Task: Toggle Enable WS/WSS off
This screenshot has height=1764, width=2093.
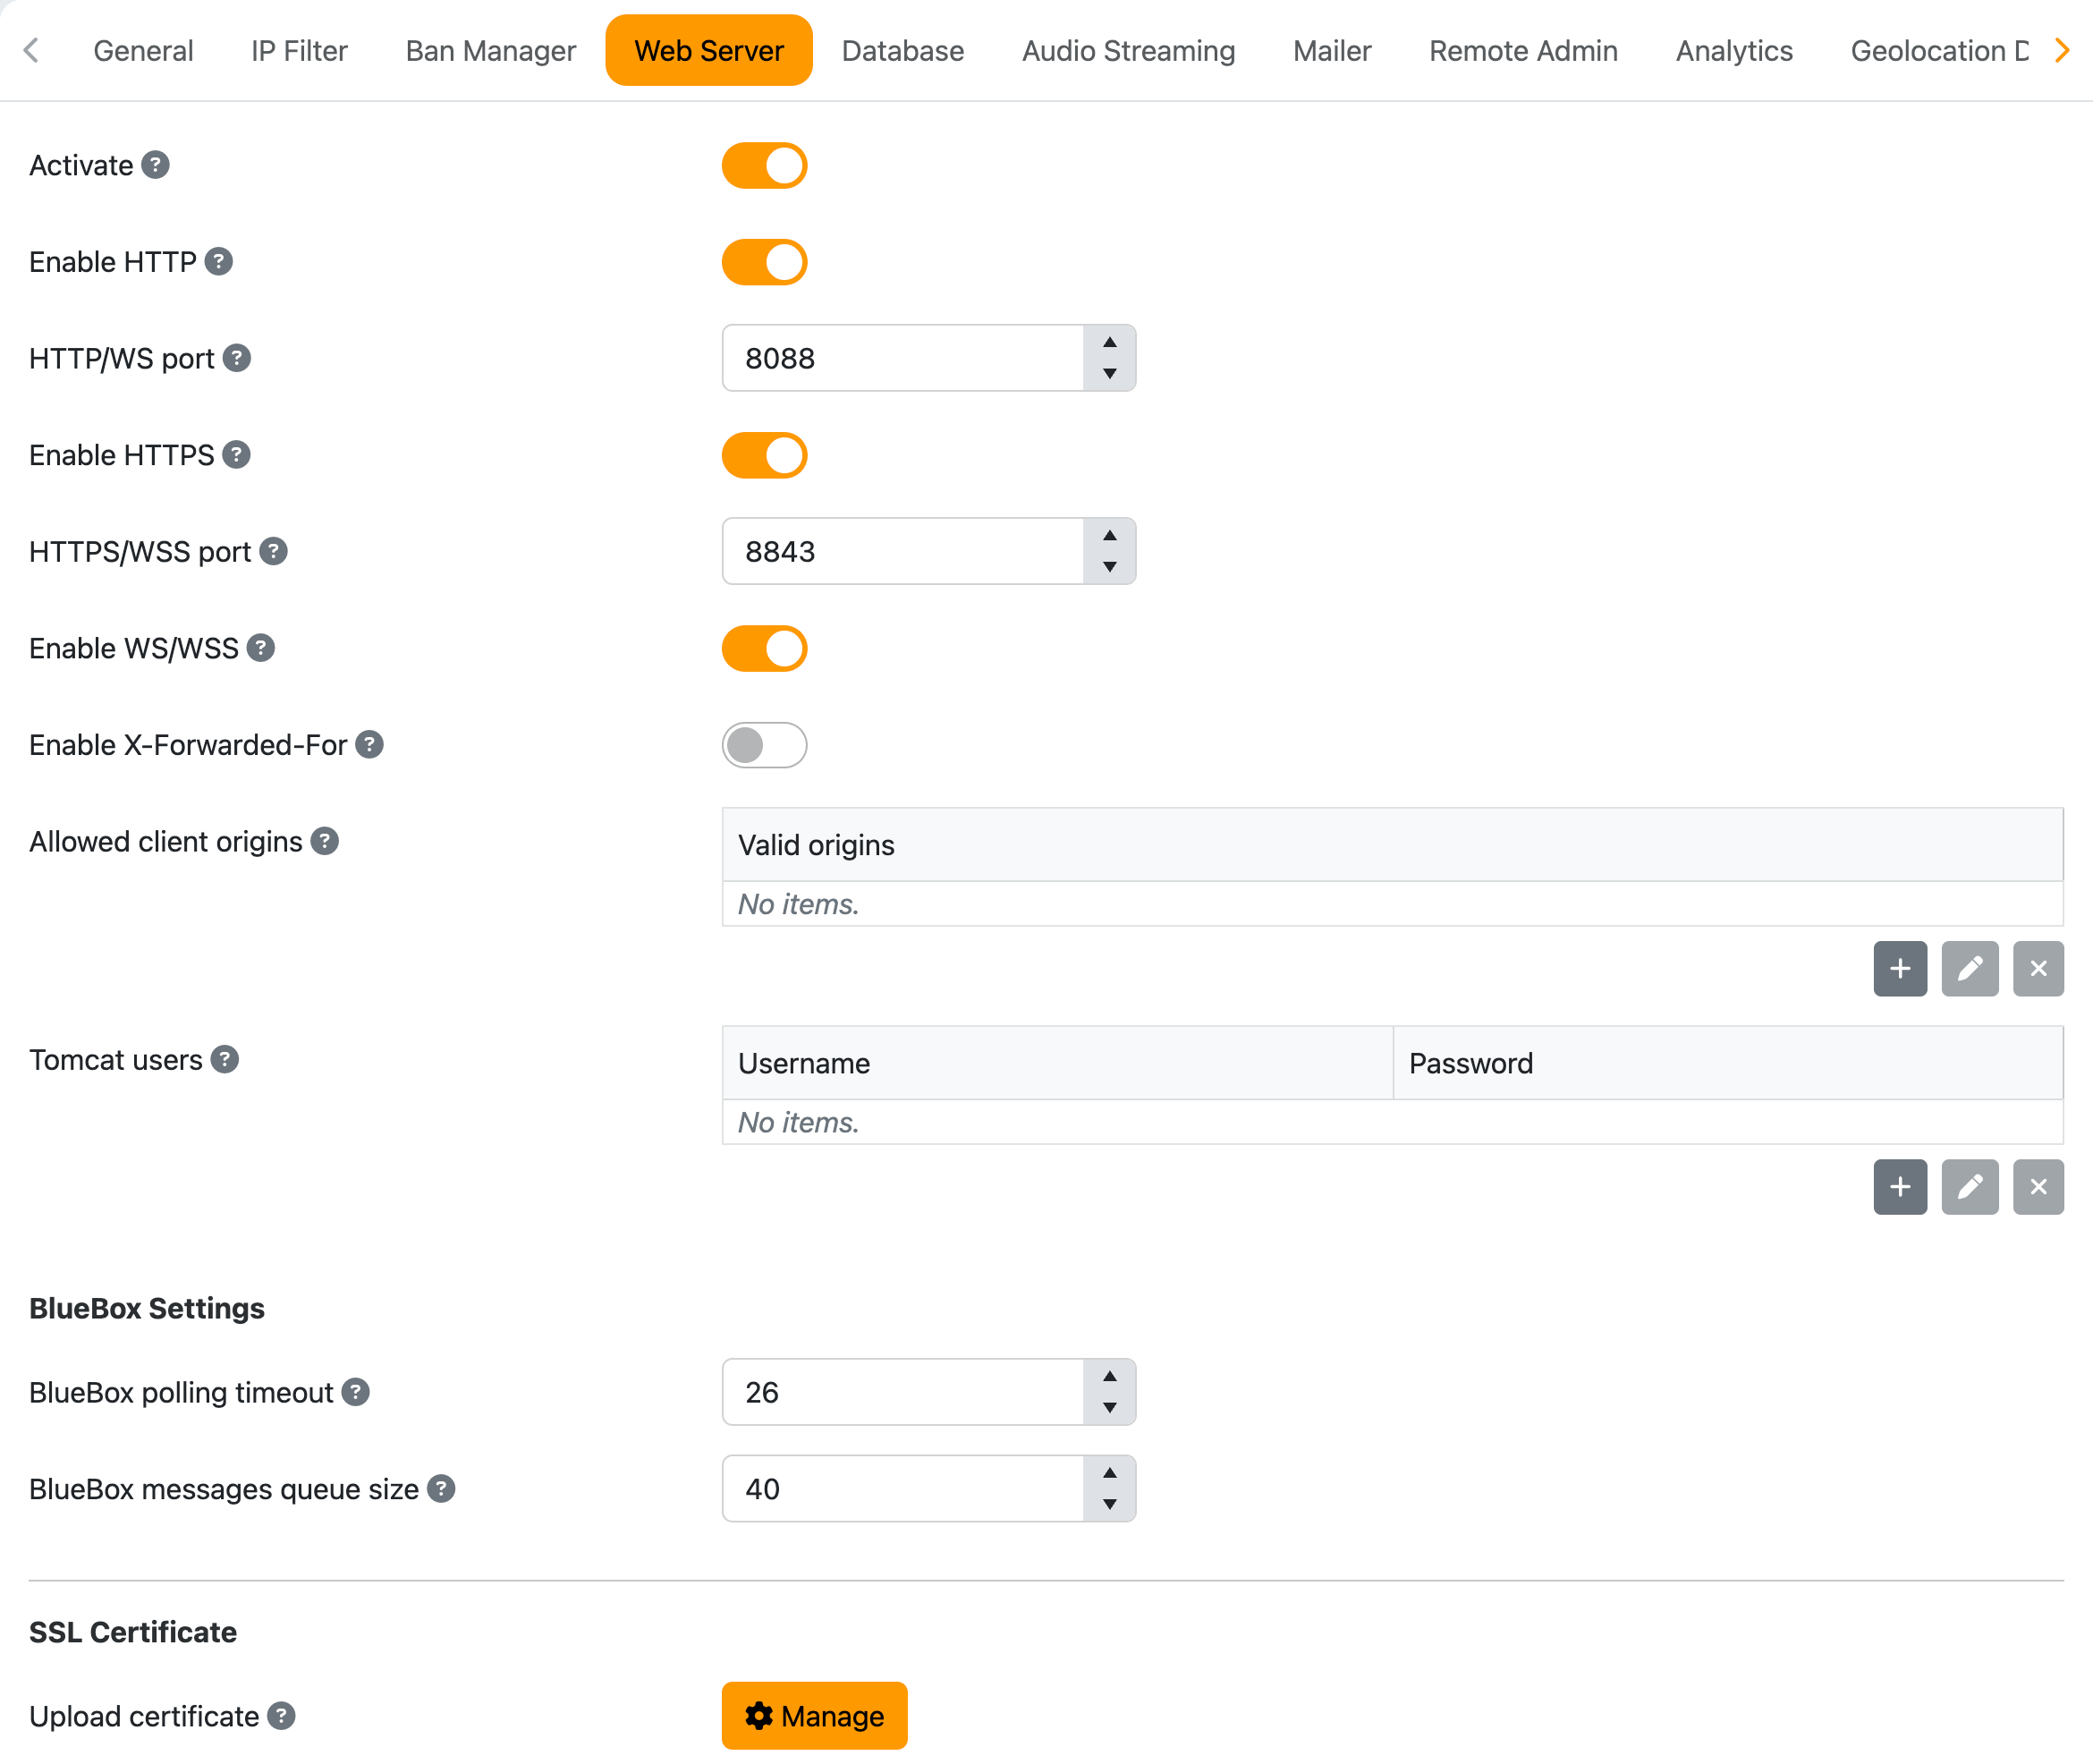Action: point(764,649)
